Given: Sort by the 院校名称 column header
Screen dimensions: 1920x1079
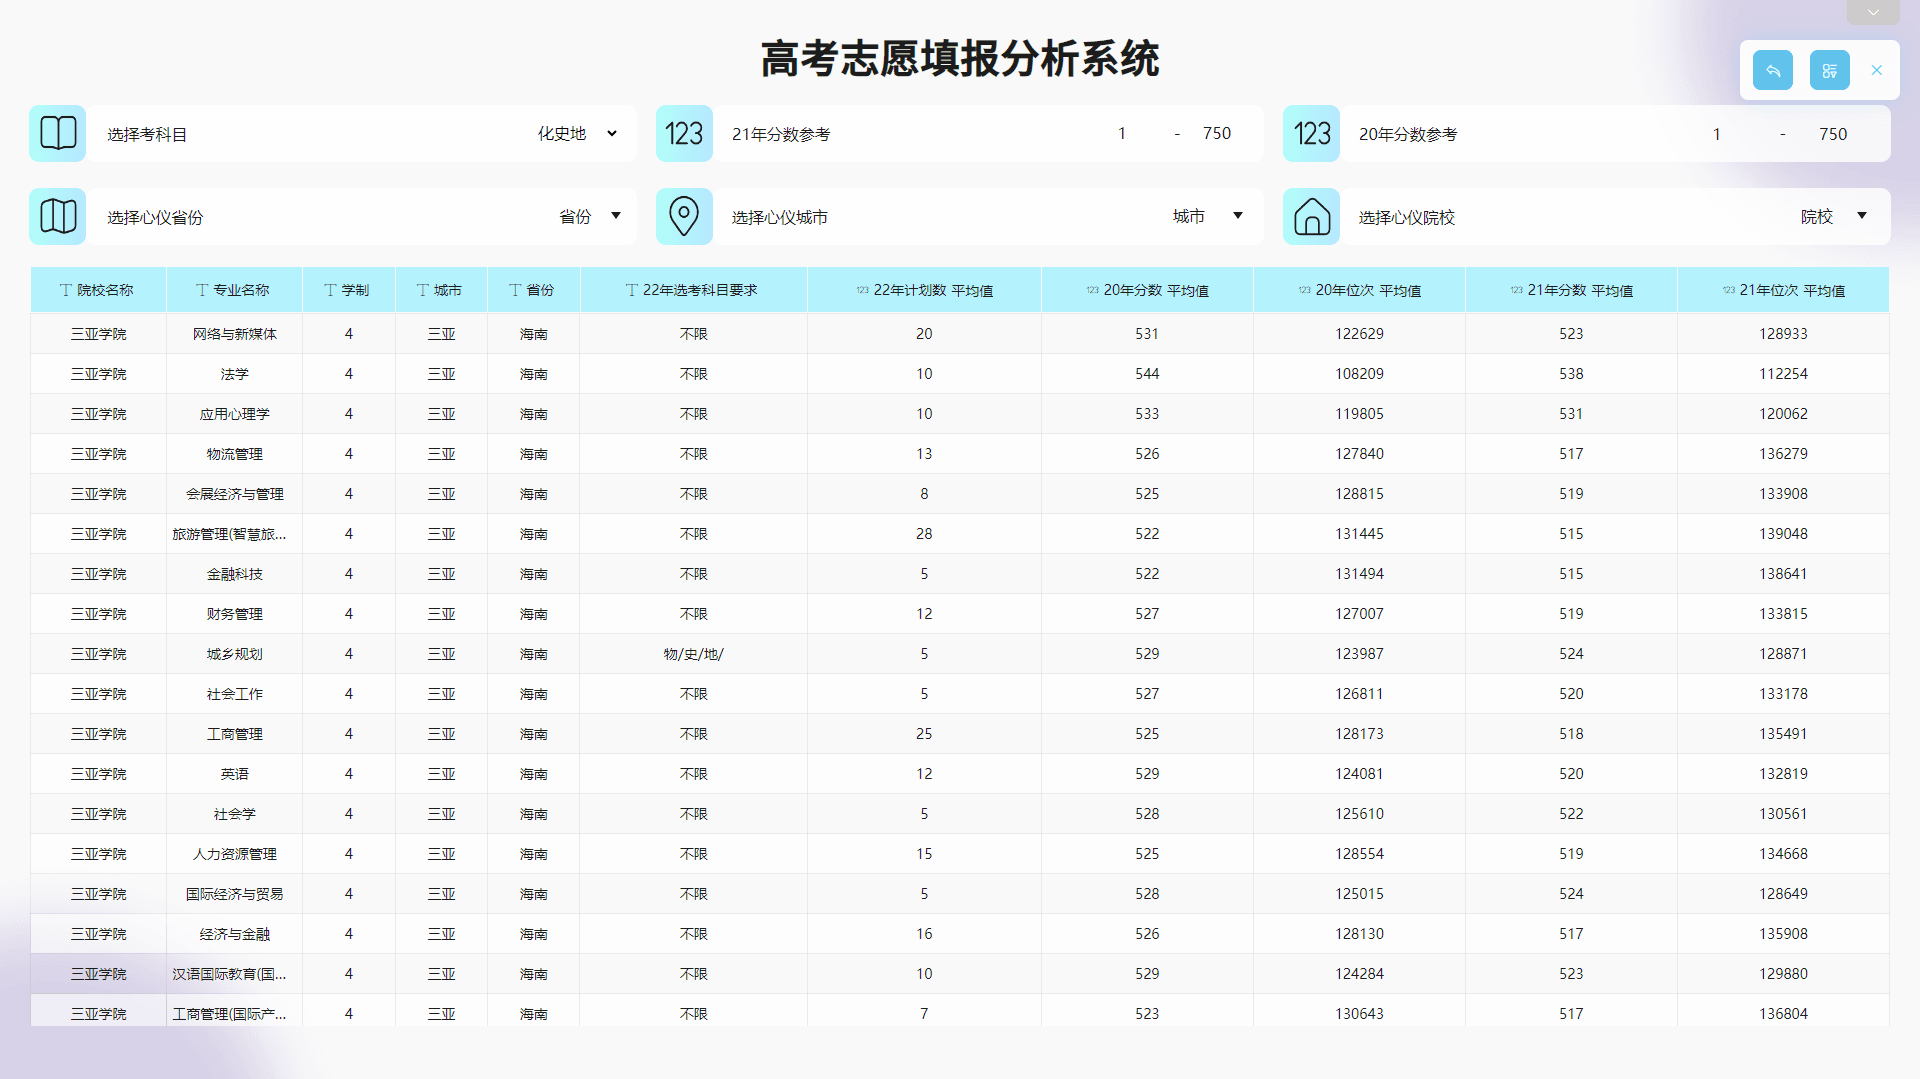Looking at the screenshot, I should 98,290.
